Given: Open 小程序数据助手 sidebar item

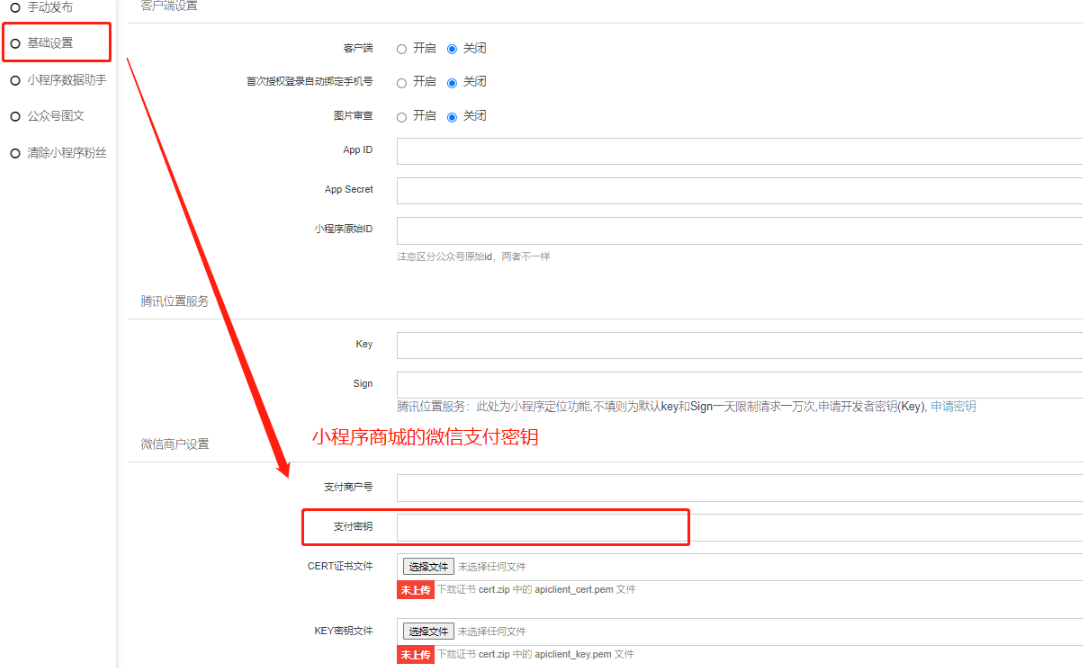Looking at the screenshot, I should (66, 80).
